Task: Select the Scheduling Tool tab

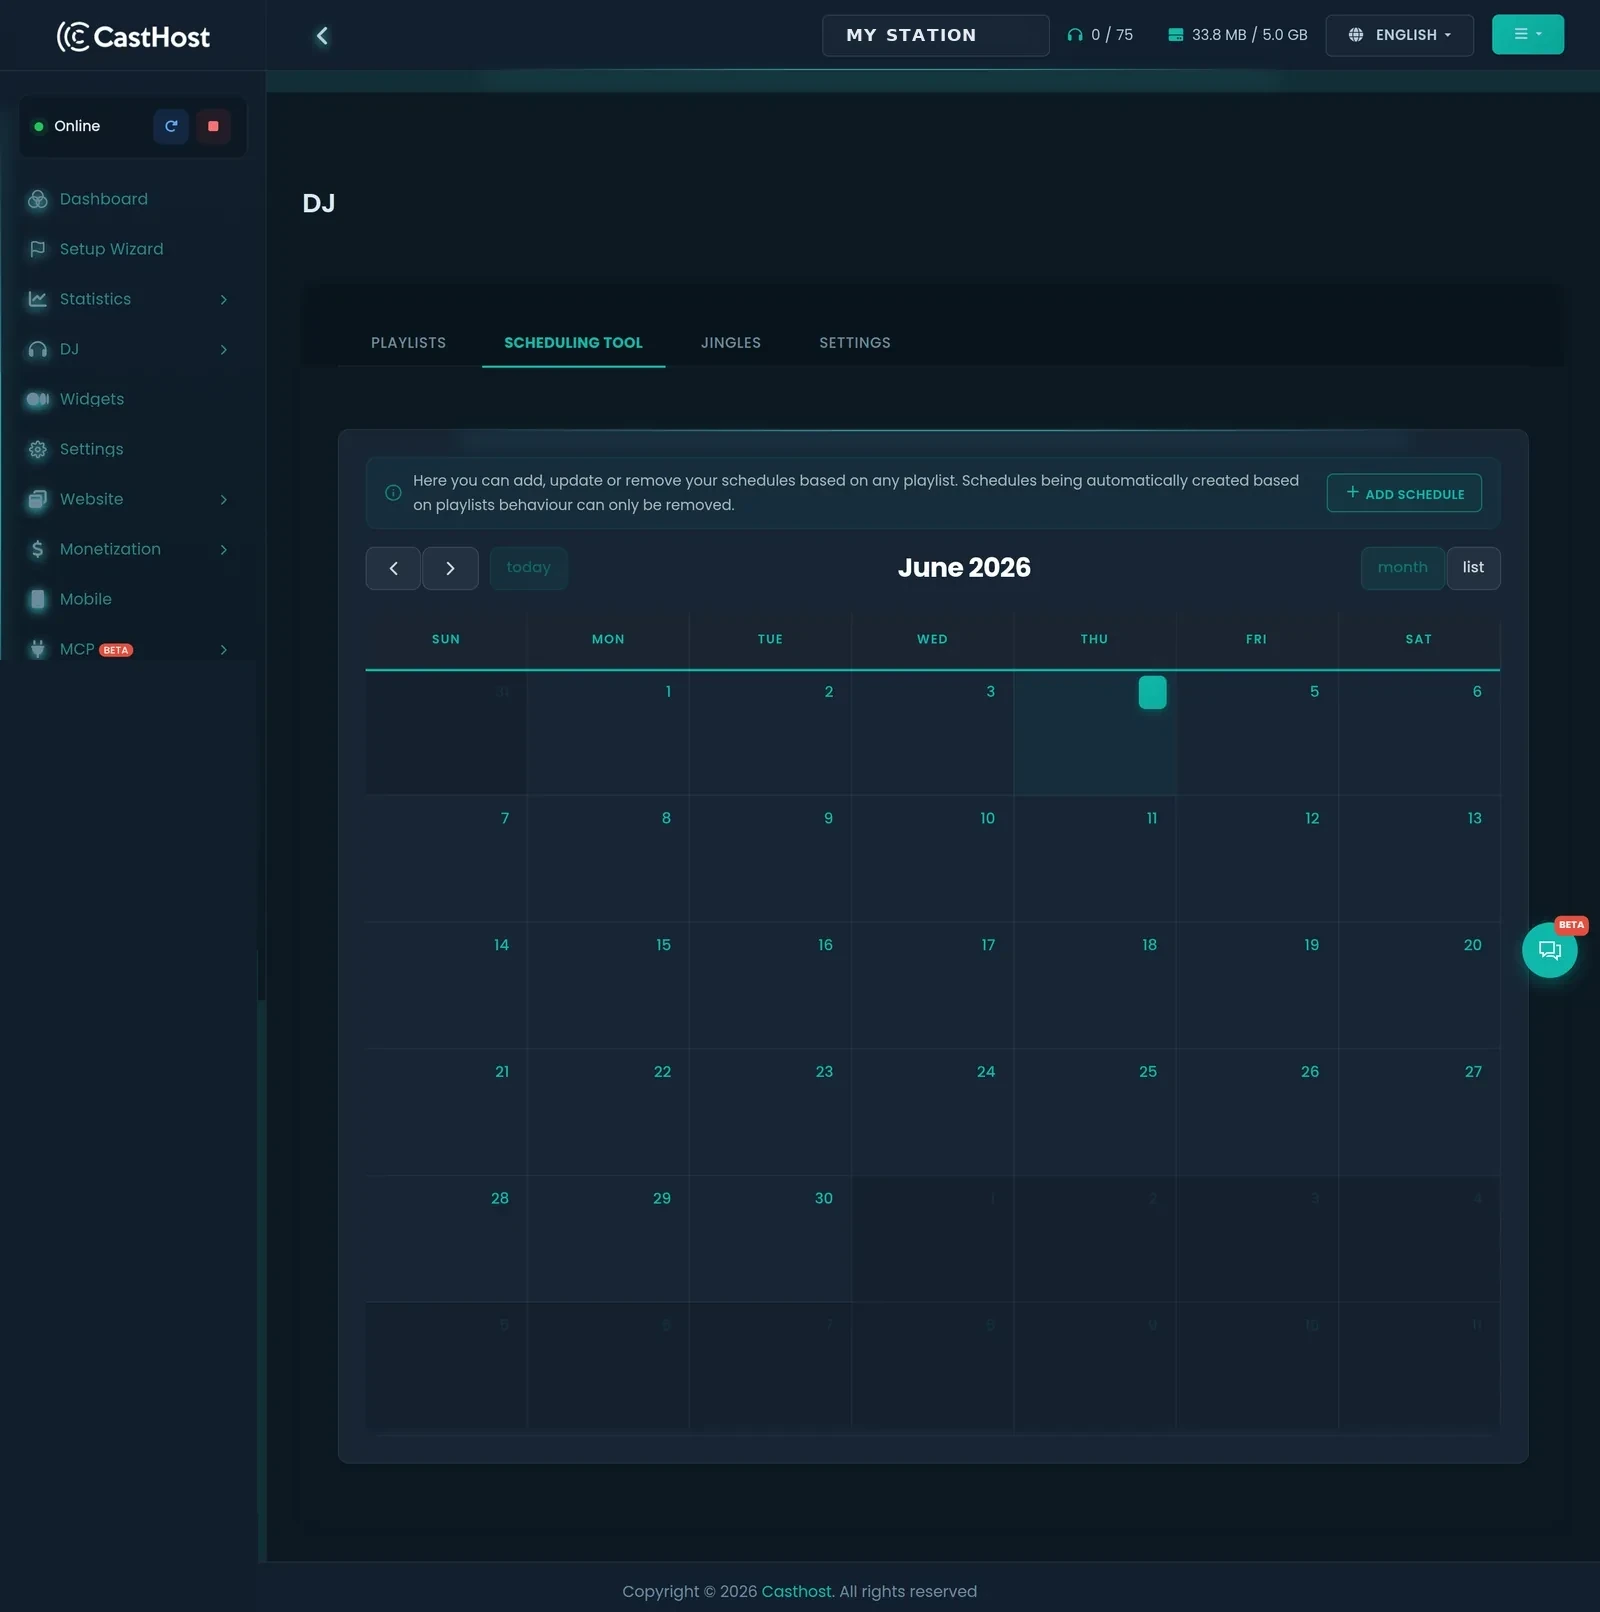Action: pos(573,343)
